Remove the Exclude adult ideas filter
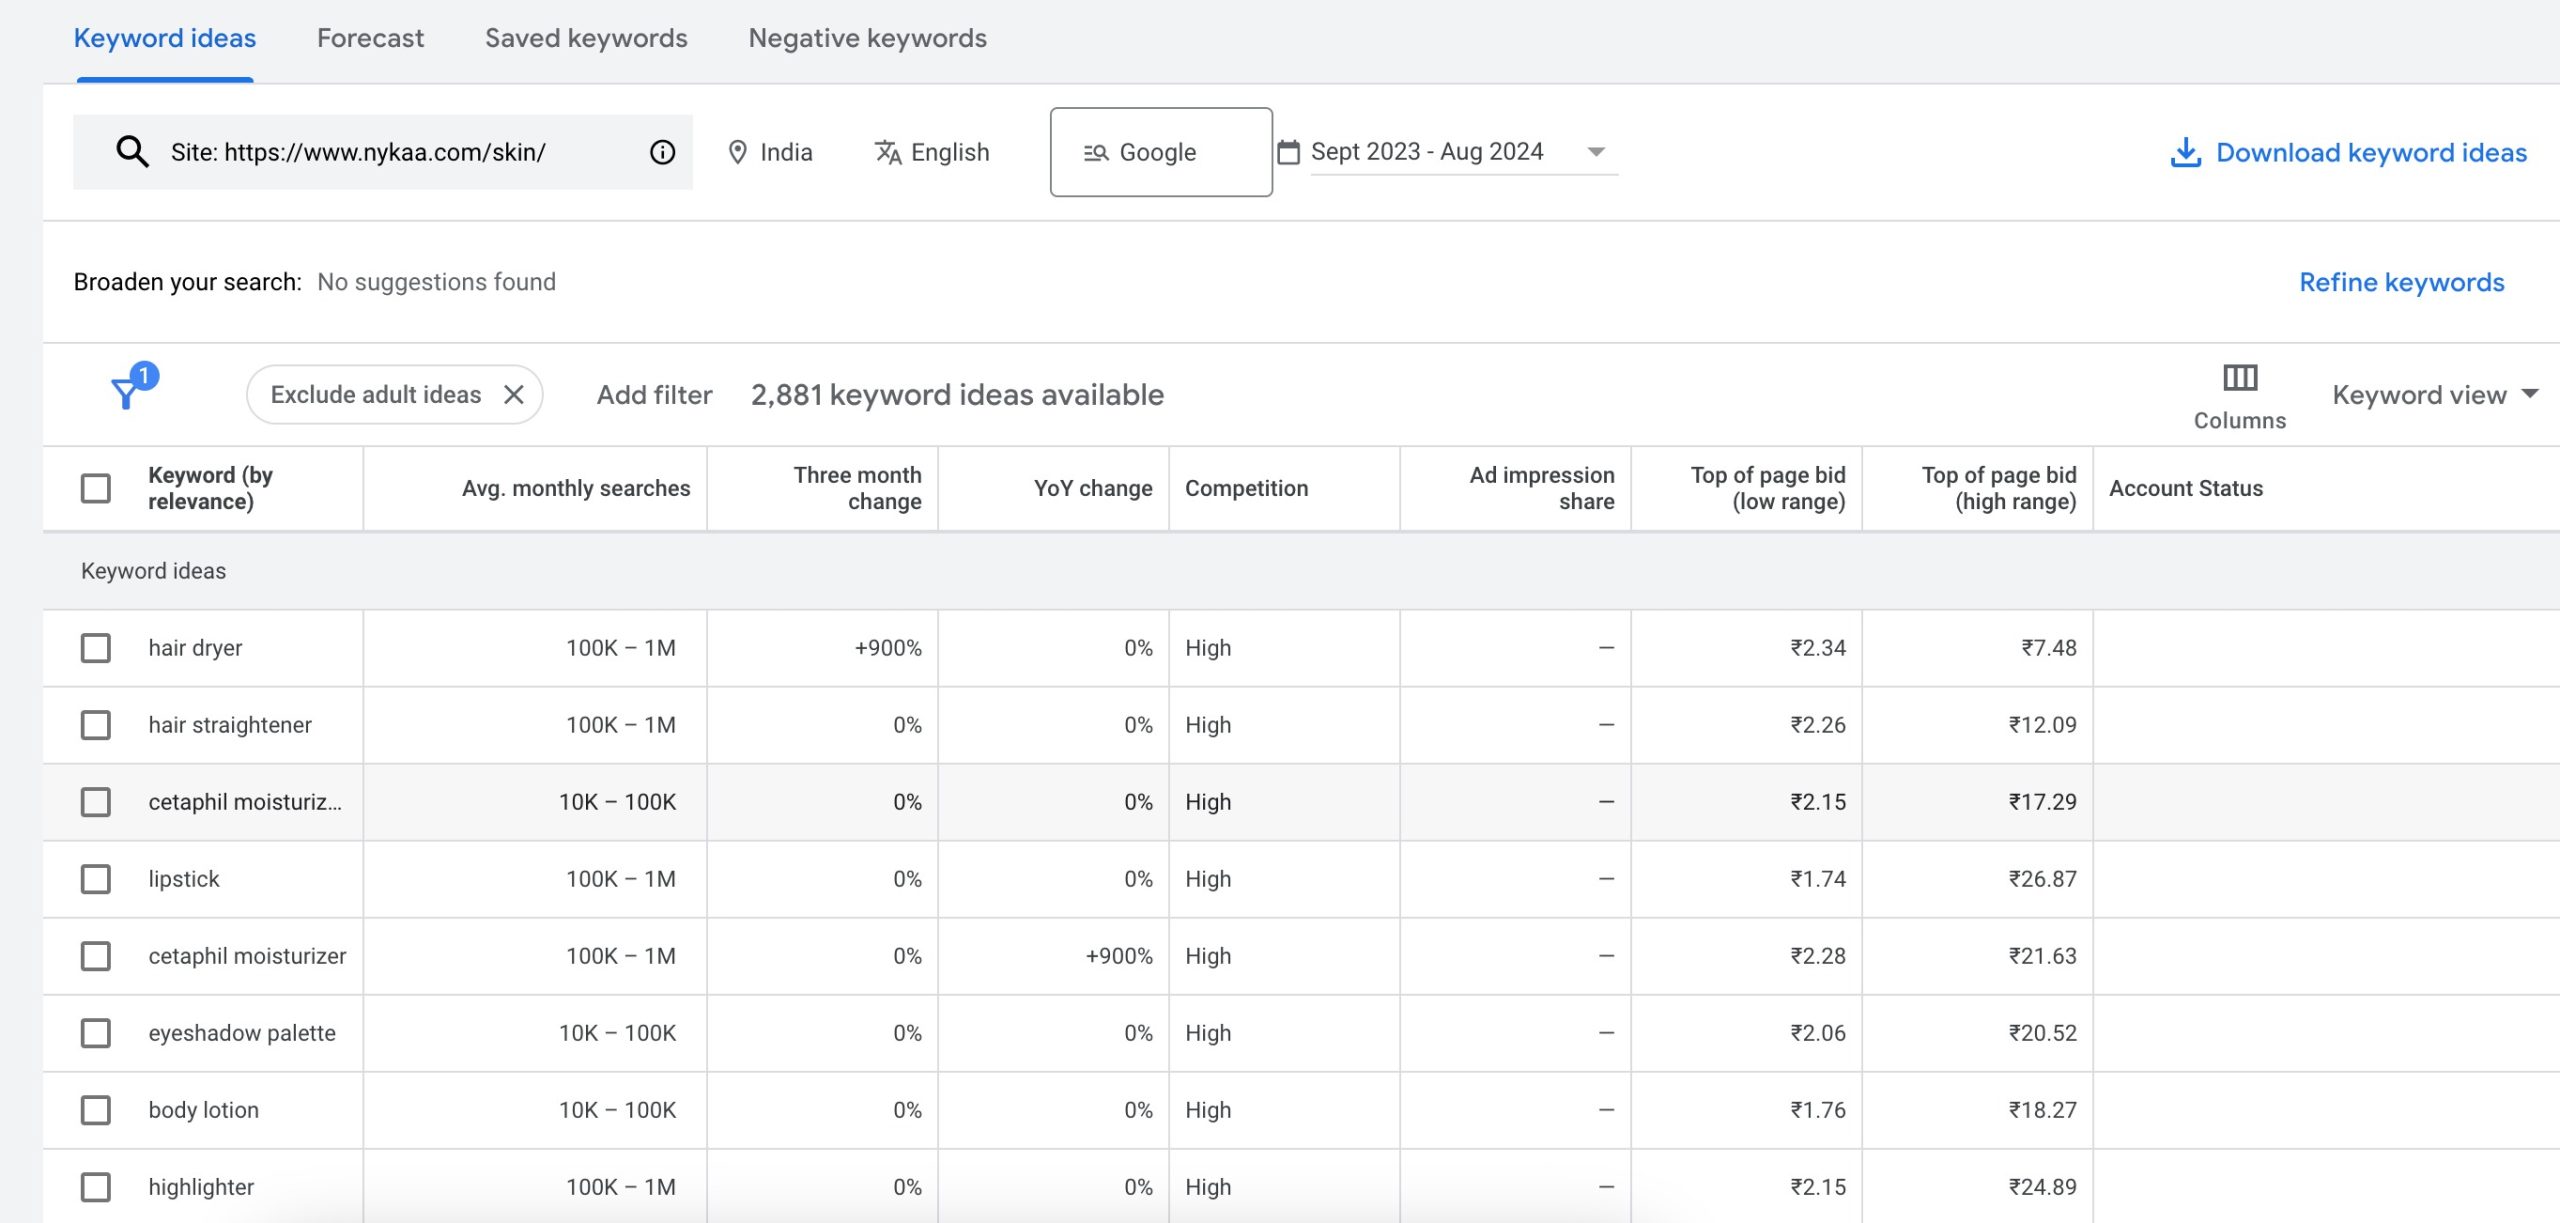Viewport: 2560px width, 1223px height. tap(514, 395)
